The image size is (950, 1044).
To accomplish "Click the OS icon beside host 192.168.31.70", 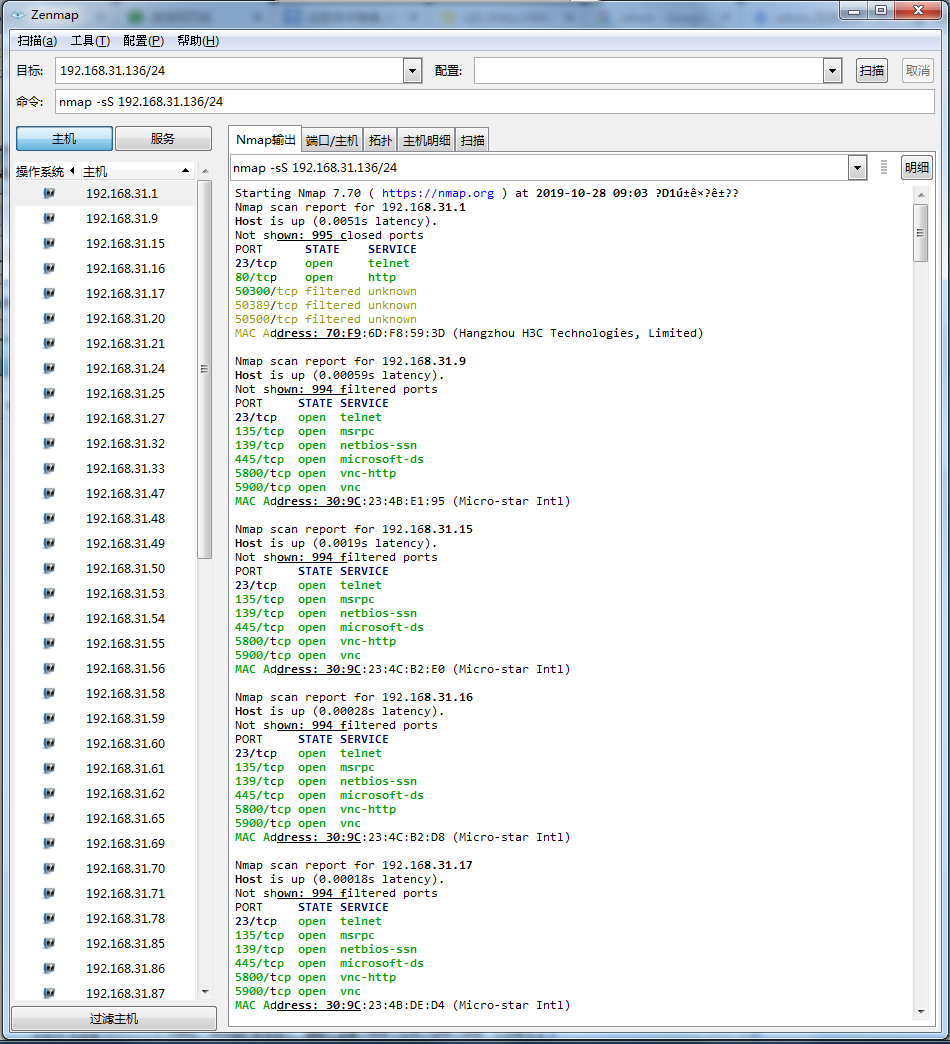I will pos(49,868).
